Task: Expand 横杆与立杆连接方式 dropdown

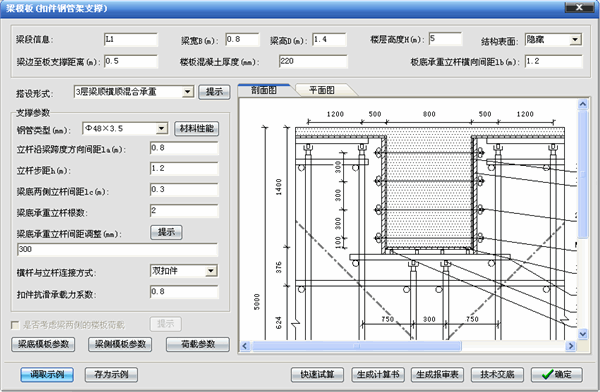Action: click(211, 271)
